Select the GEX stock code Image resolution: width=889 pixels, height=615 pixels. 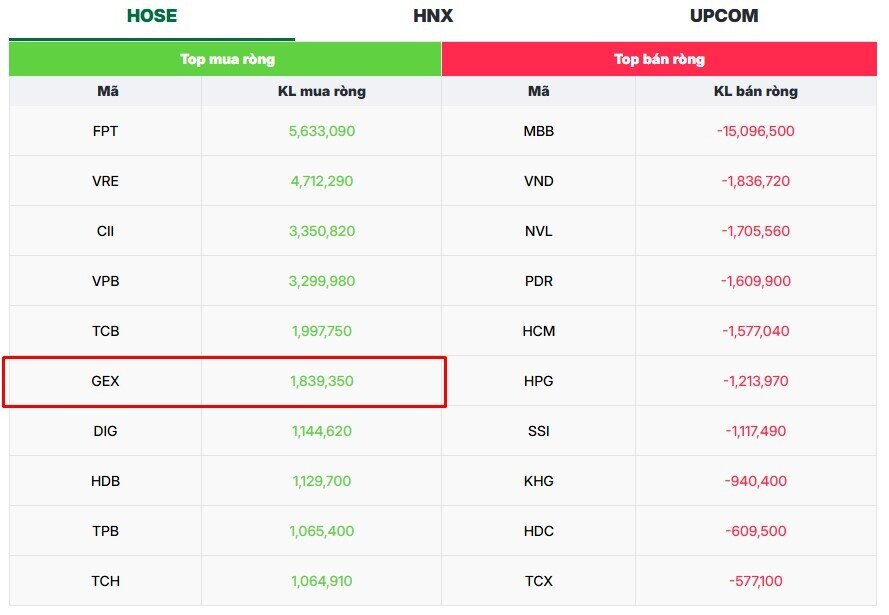click(105, 381)
